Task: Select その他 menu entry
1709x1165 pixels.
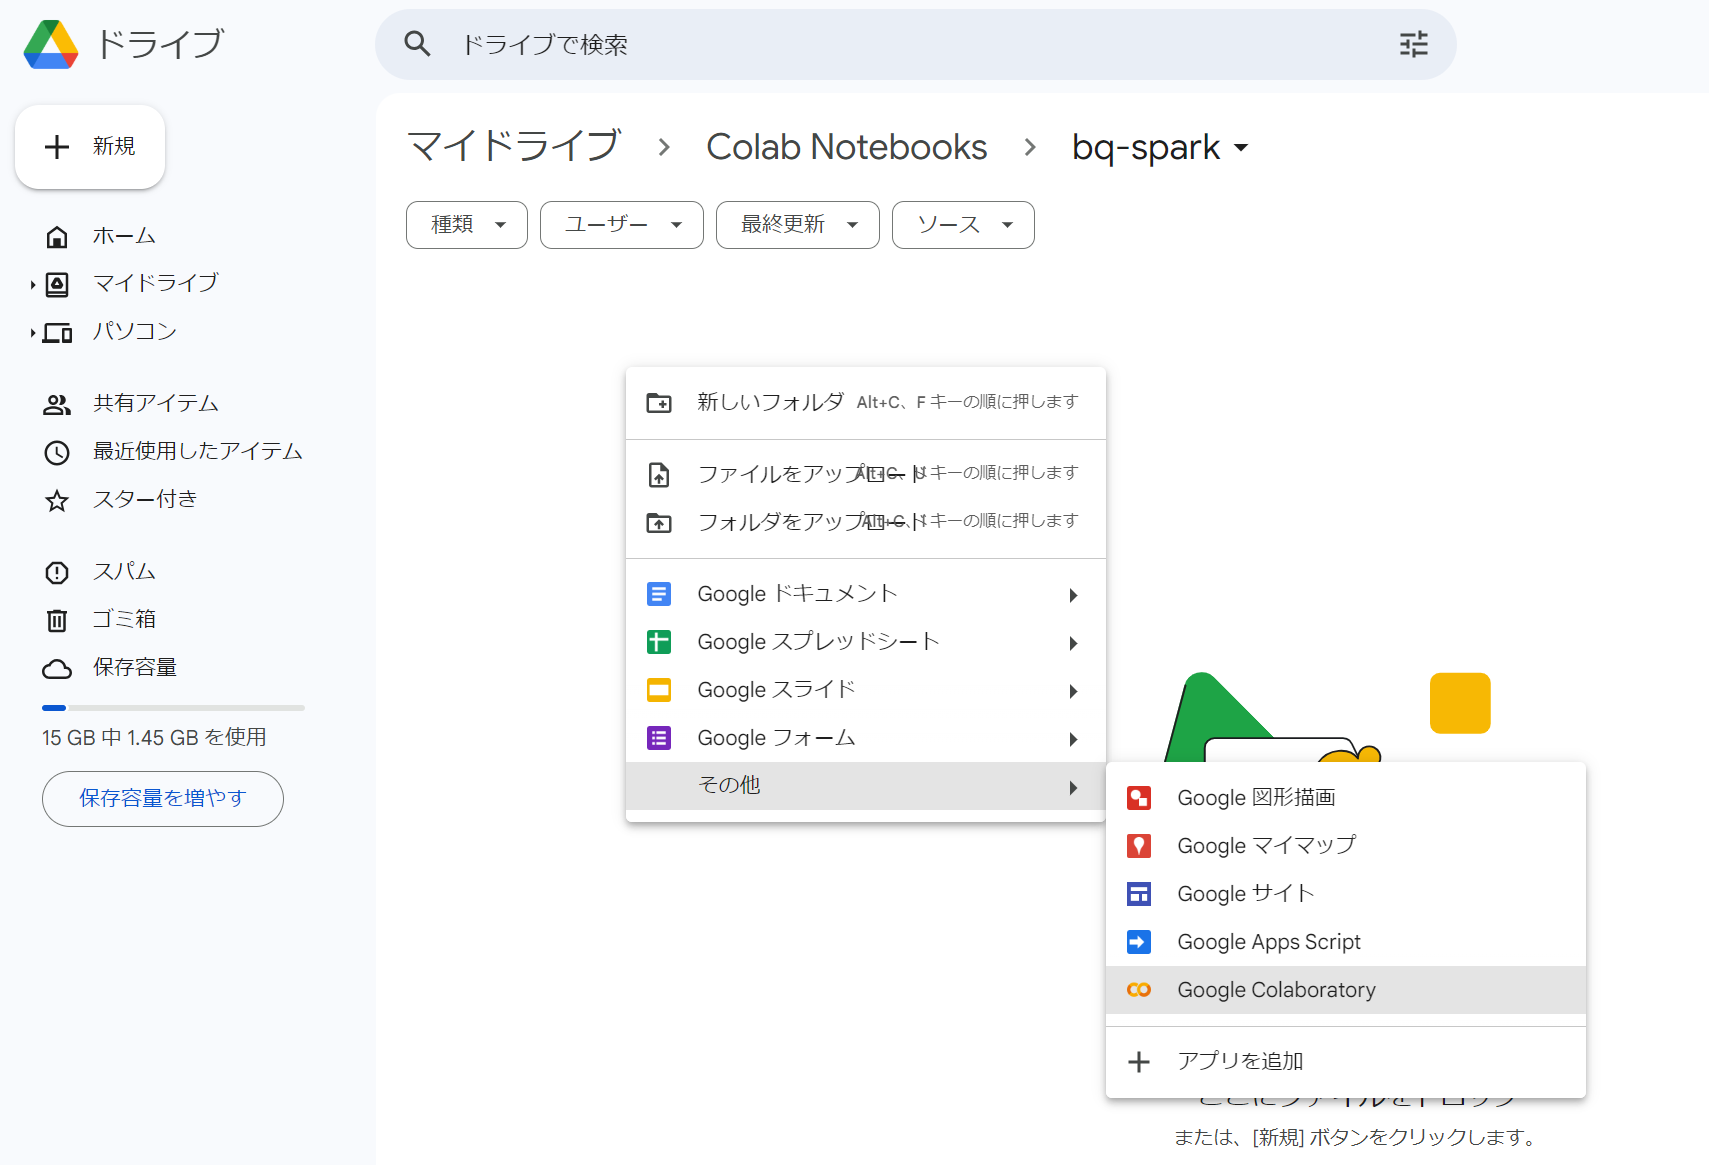Action: (x=866, y=787)
